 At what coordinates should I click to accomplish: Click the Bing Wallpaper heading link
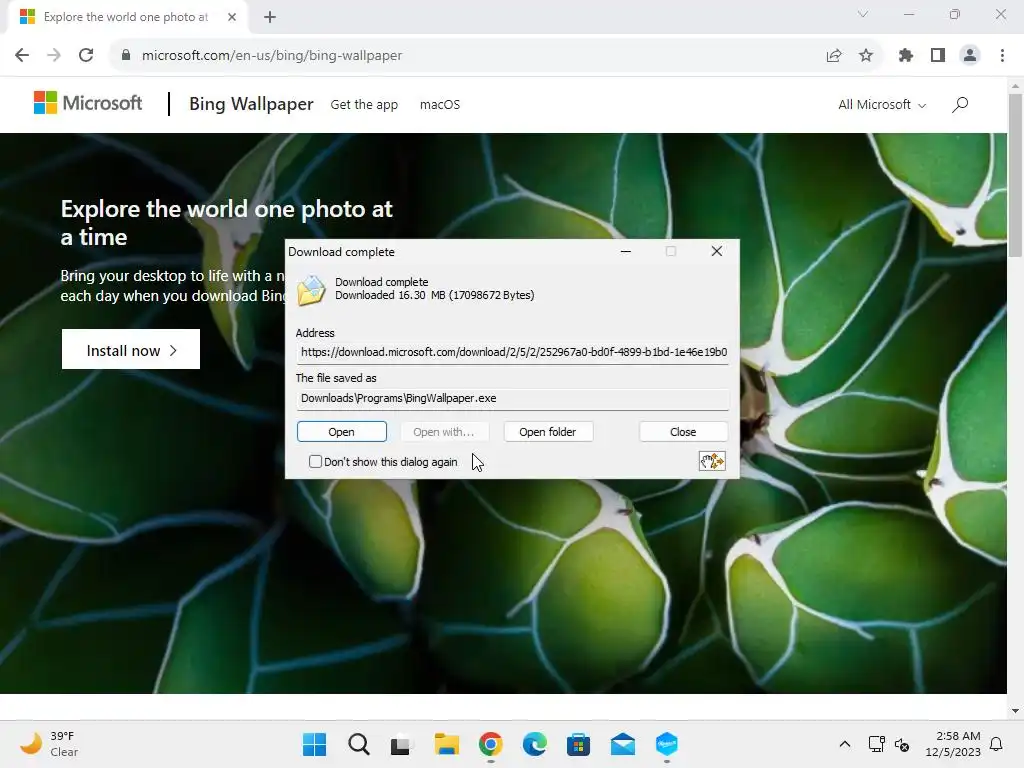point(251,104)
